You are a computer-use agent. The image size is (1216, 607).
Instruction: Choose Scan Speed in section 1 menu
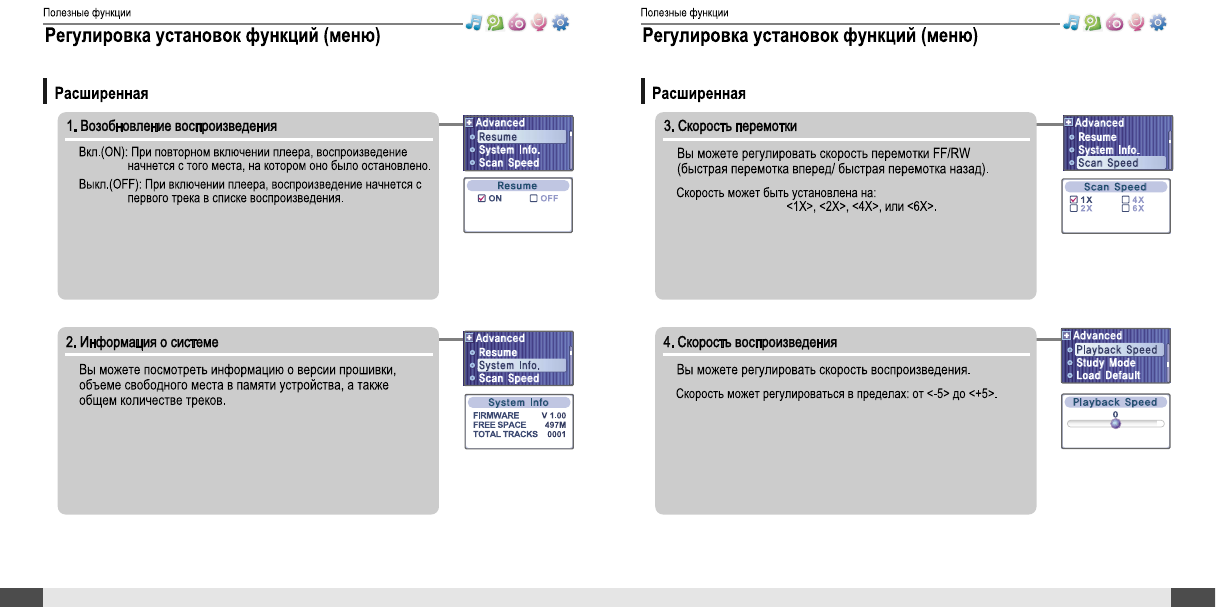pos(508,163)
